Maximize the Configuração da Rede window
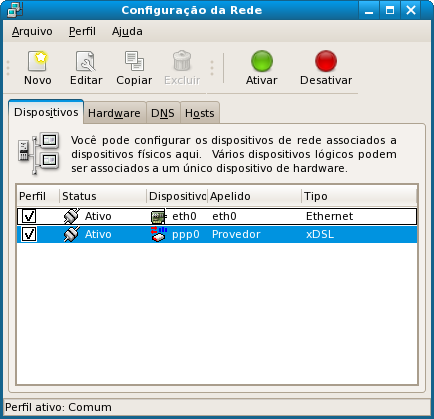 (x=390, y=10)
